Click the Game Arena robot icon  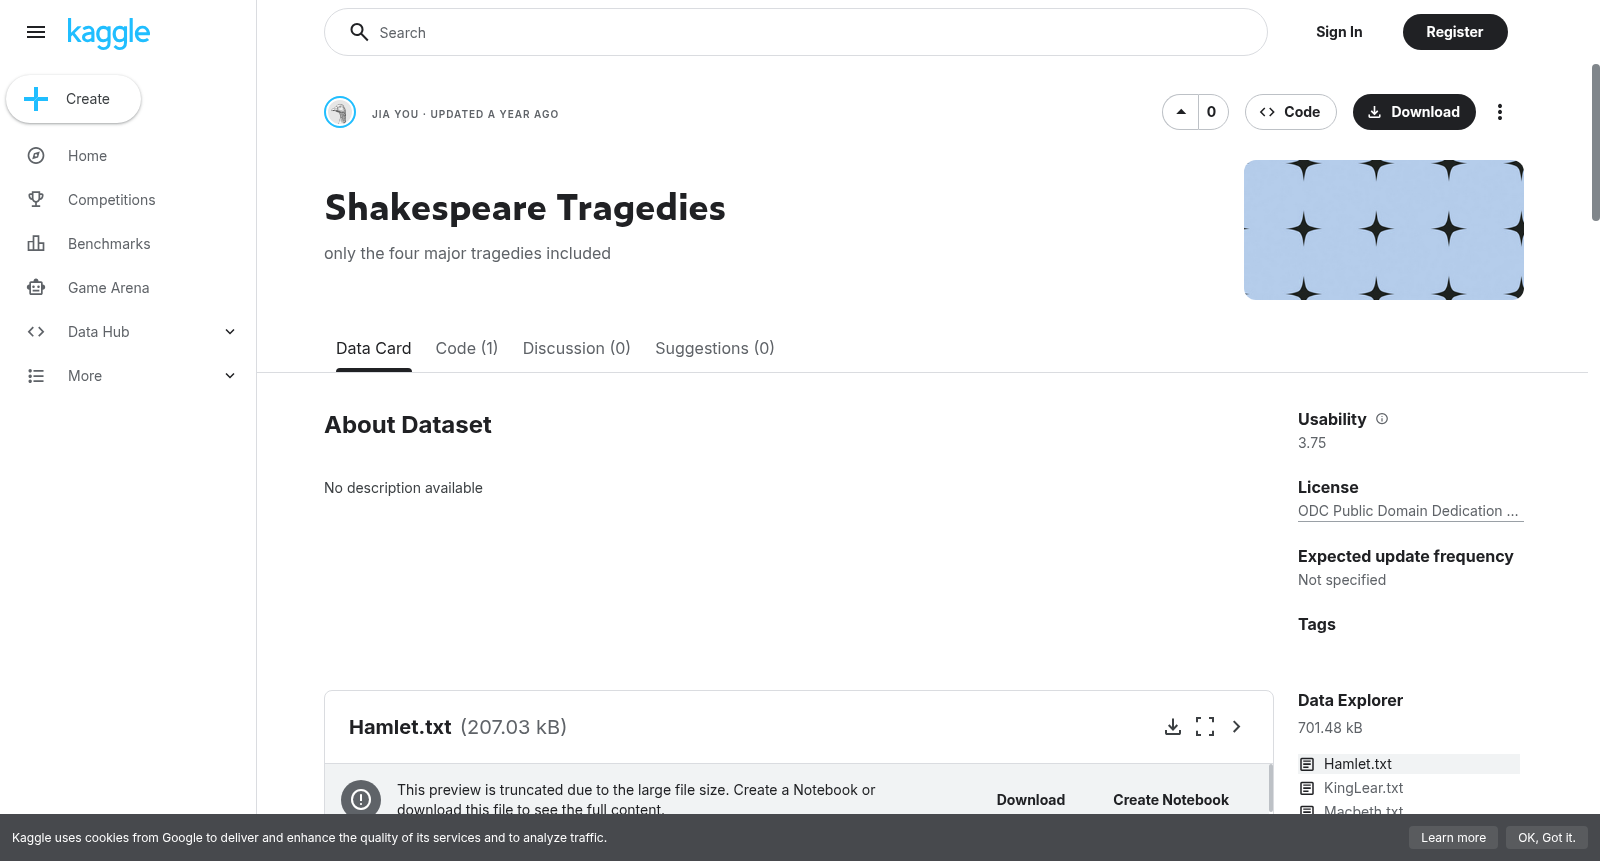pos(36,288)
